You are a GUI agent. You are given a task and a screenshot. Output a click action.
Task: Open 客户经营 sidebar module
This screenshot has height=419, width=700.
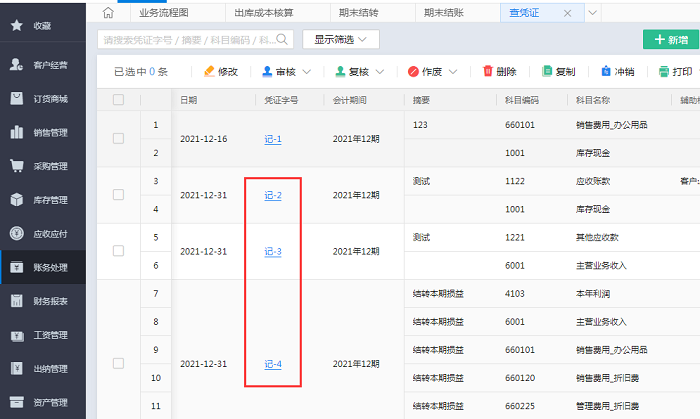tap(43, 65)
